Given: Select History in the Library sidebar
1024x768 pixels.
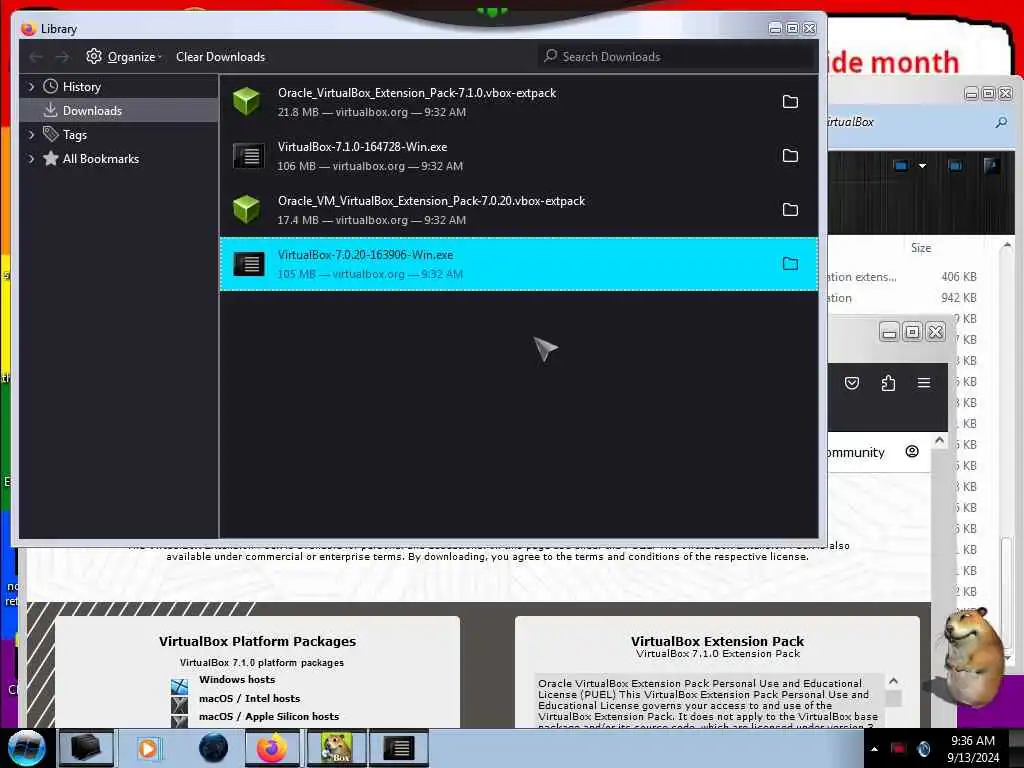Looking at the screenshot, I should (82, 87).
